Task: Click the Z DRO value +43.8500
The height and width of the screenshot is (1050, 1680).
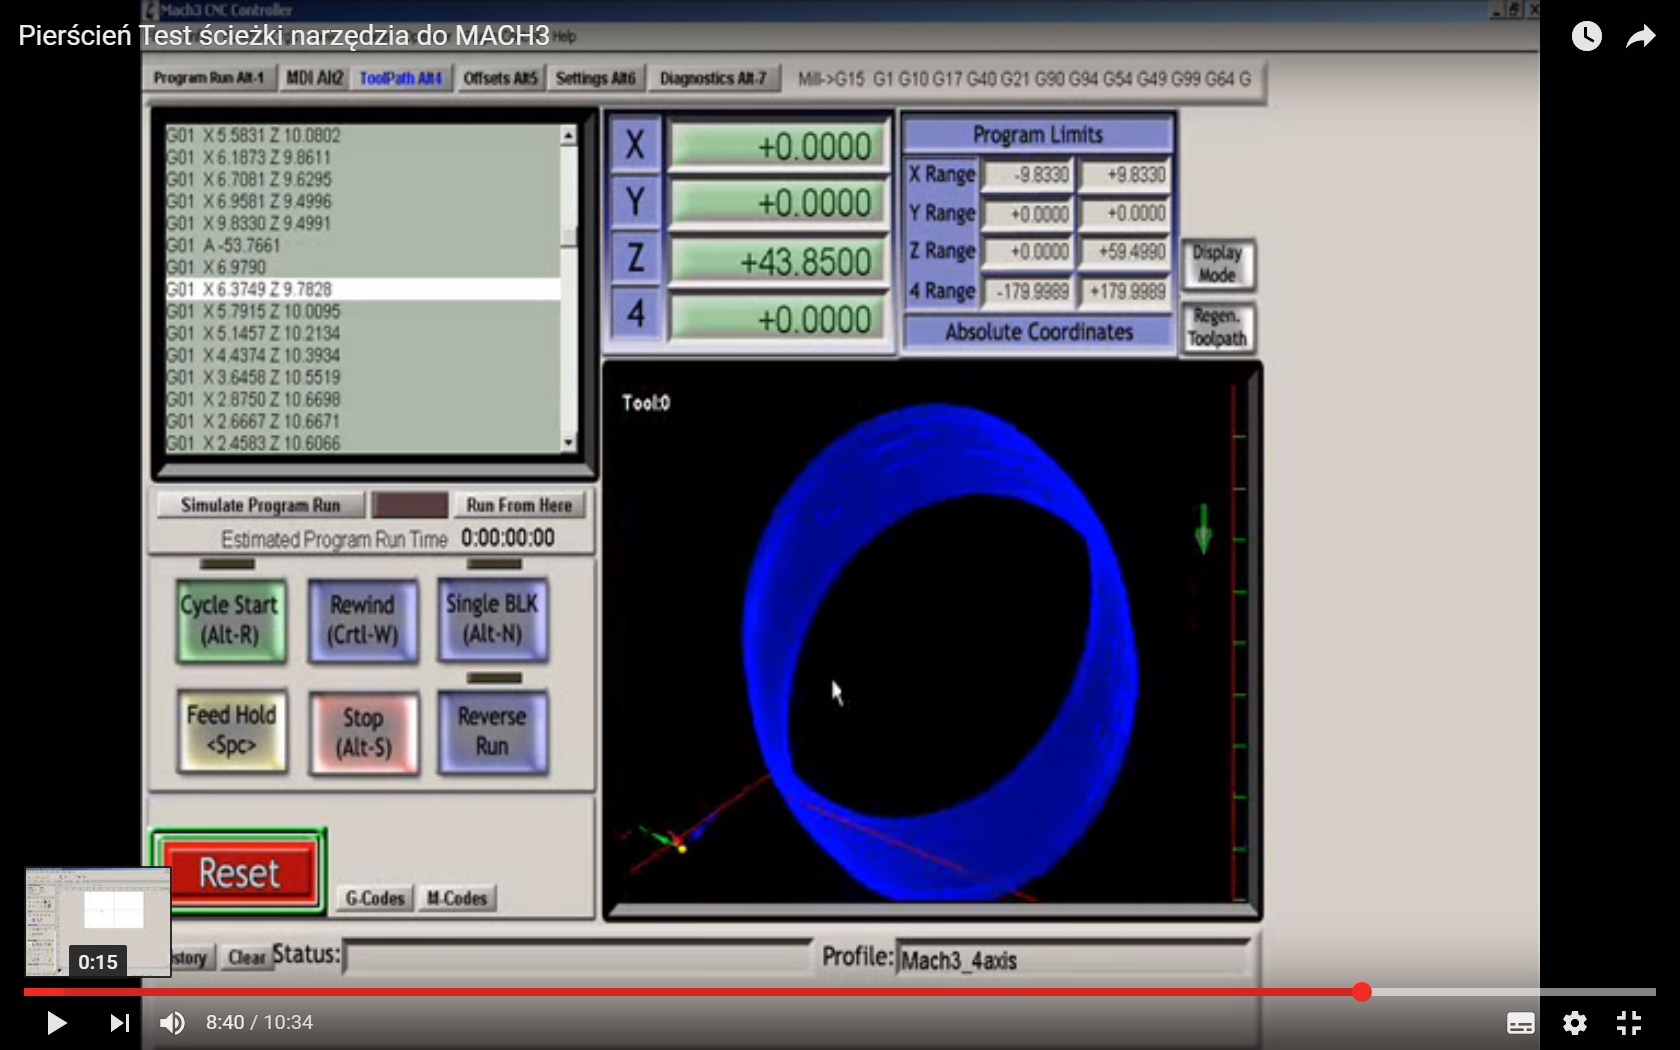Action: pos(778,261)
